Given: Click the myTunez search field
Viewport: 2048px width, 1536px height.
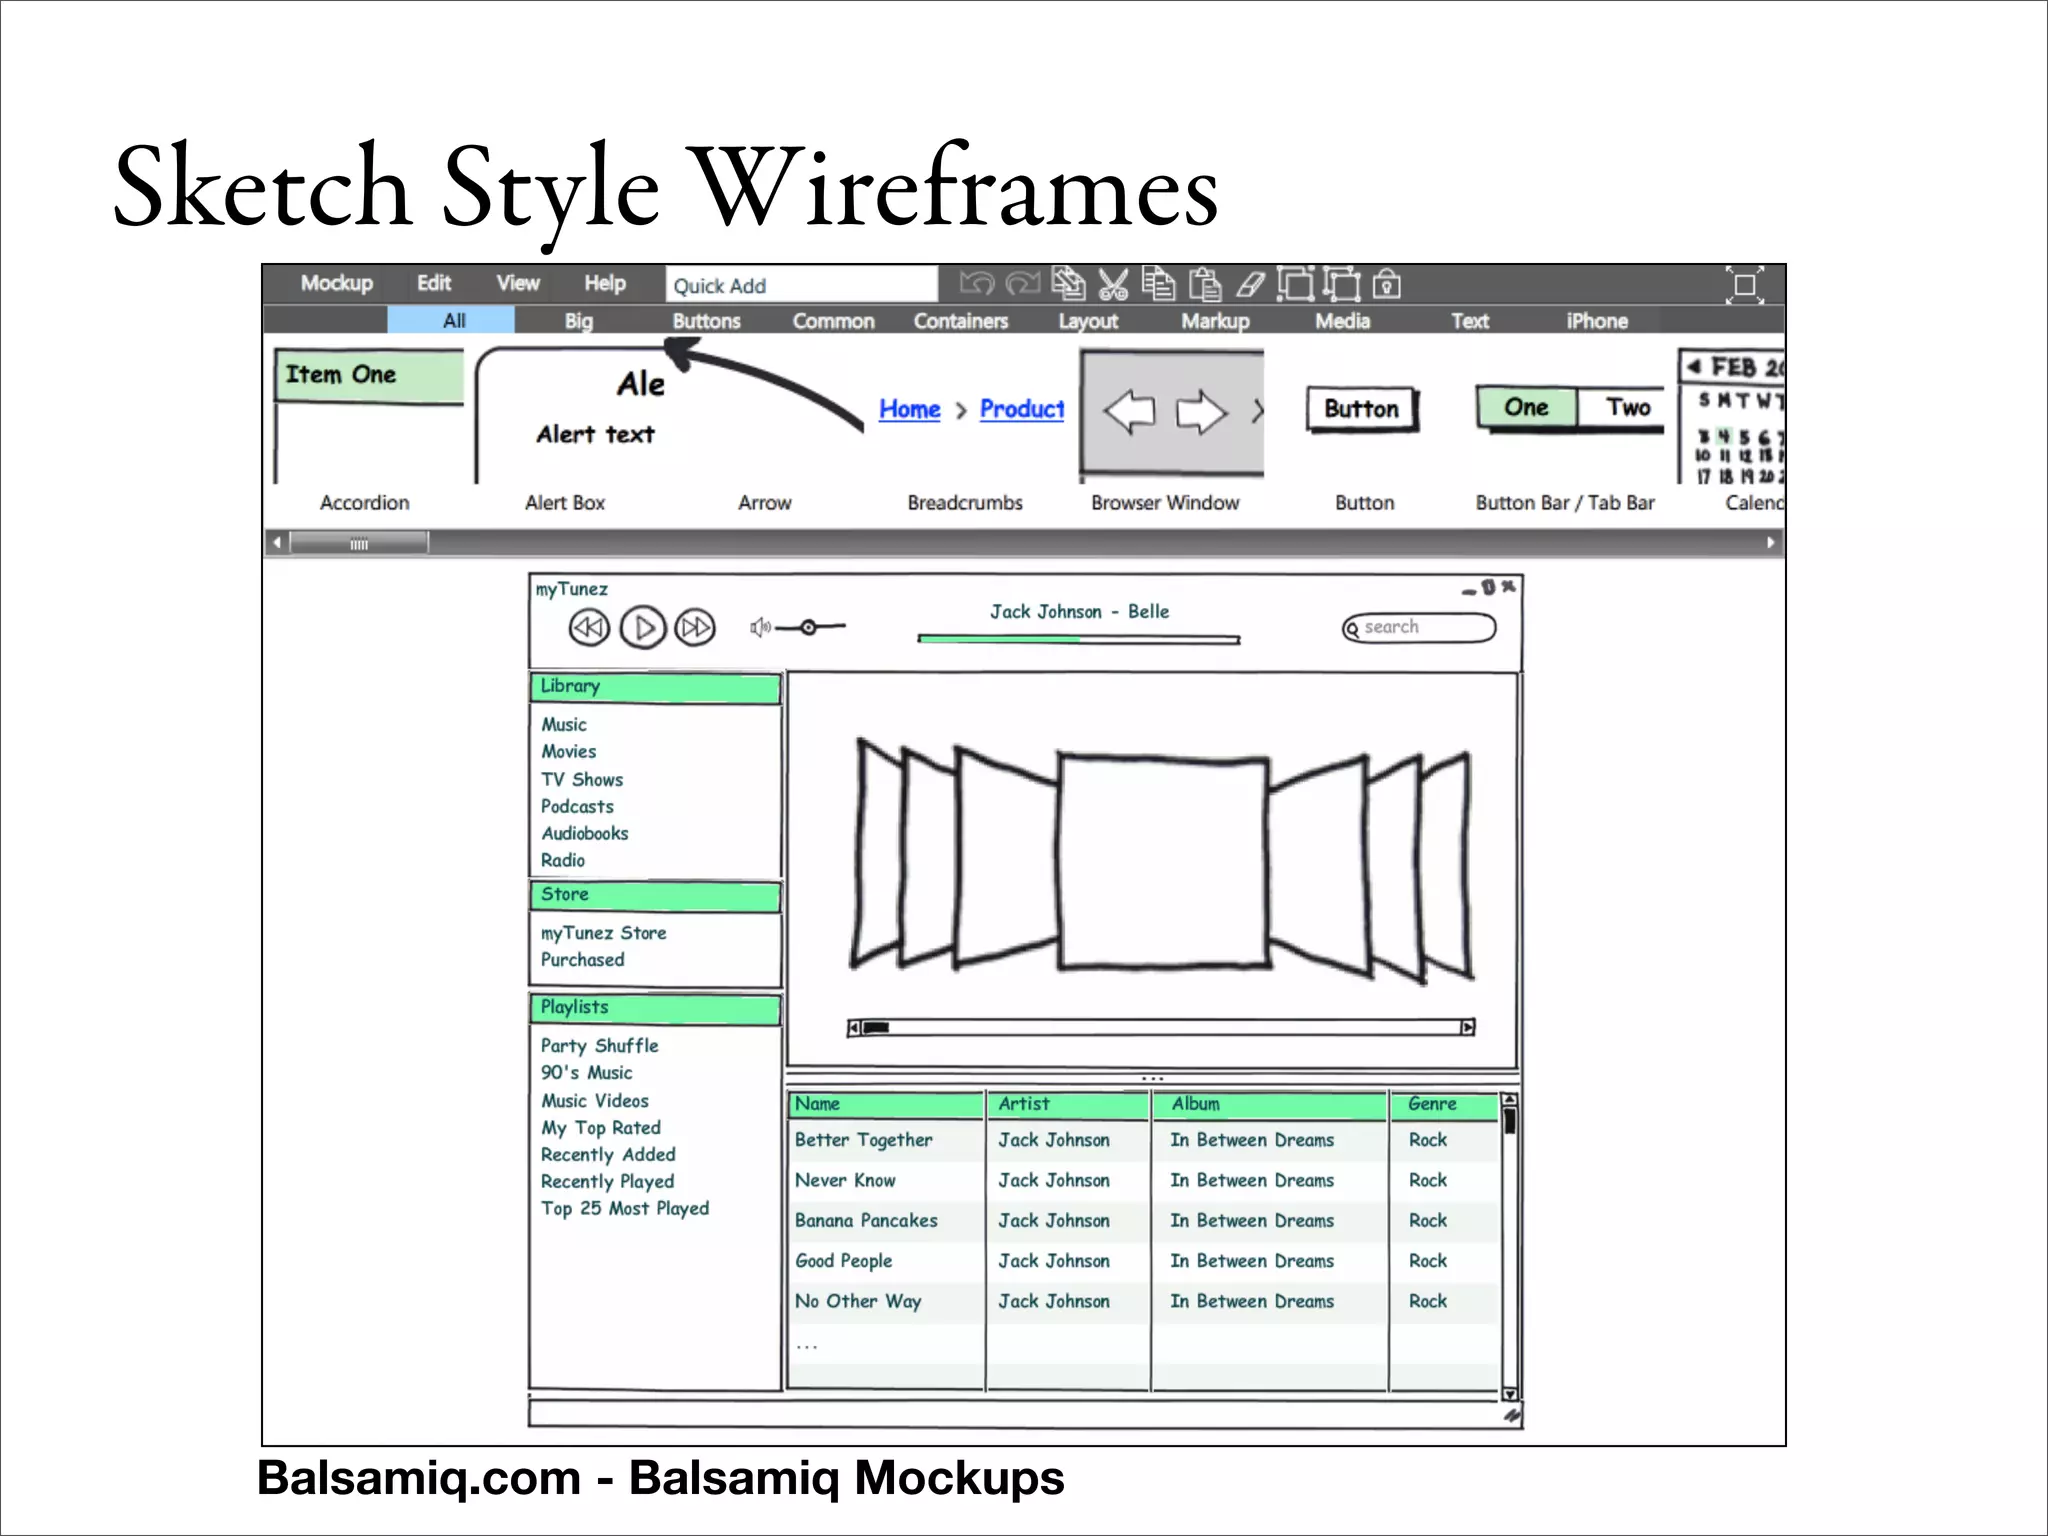Looking at the screenshot, I should point(1419,628).
